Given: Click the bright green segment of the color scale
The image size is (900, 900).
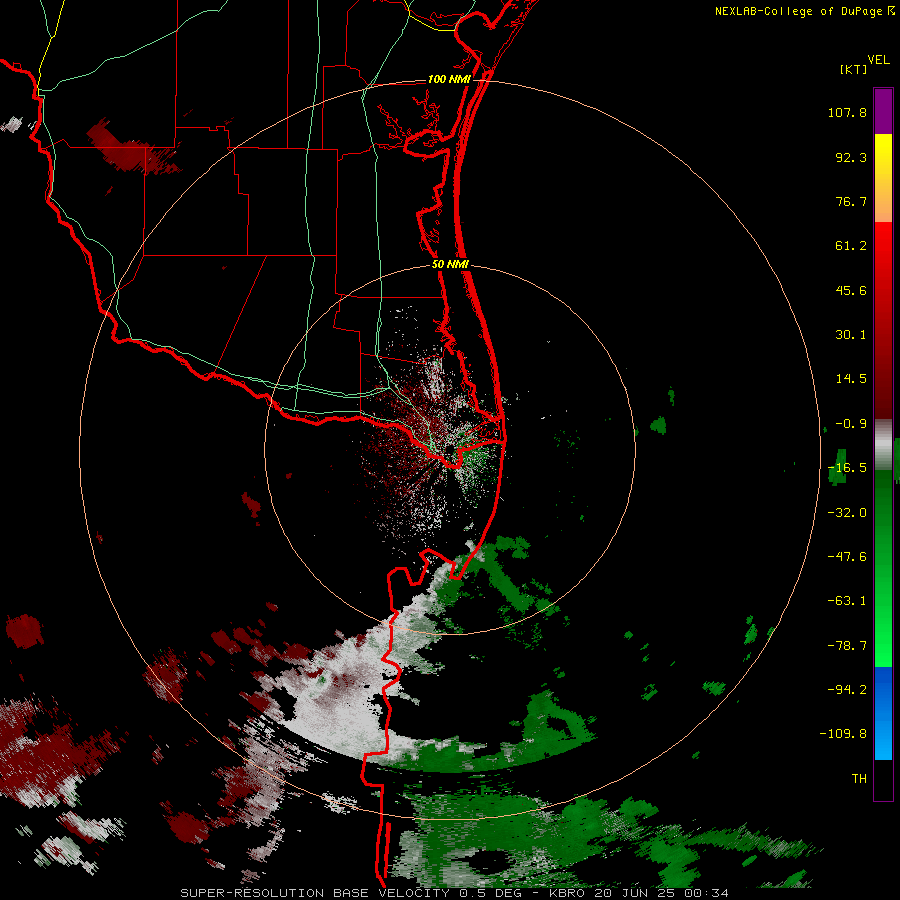Looking at the screenshot, I should pos(883,568).
